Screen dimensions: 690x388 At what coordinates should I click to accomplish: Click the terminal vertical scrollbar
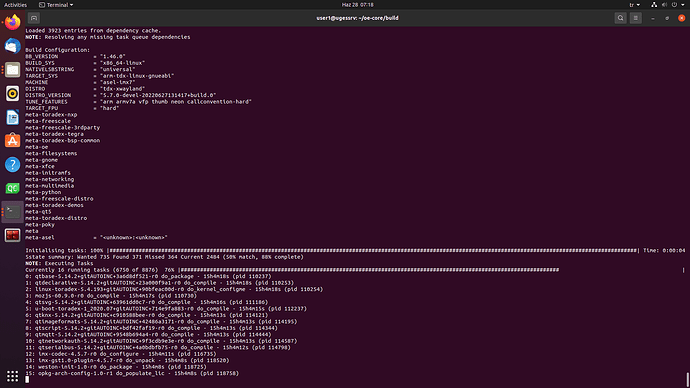(687, 380)
